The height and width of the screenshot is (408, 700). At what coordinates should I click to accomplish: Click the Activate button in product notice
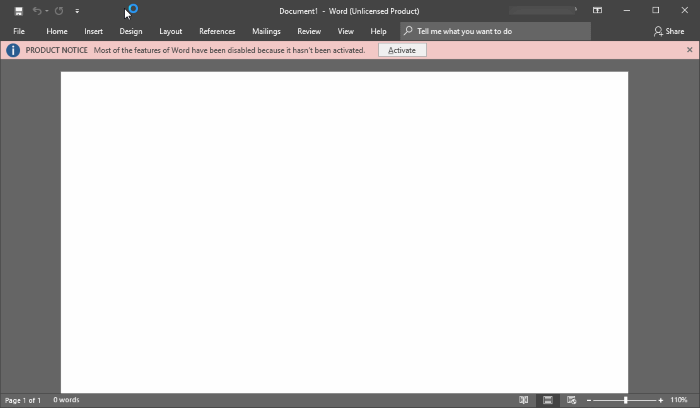[402, 50]
